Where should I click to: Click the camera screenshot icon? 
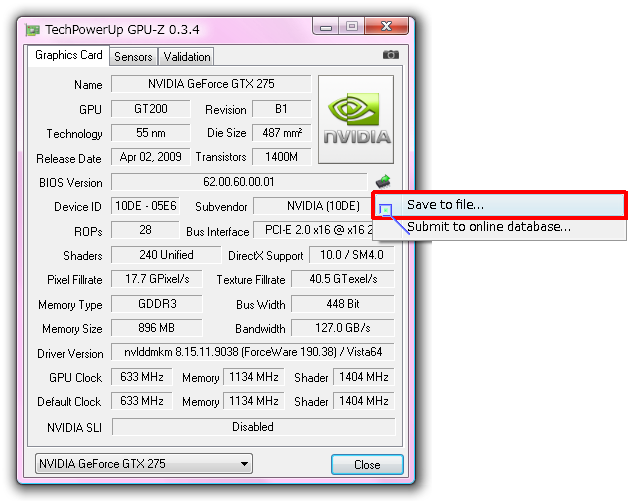tap(390, 55)
